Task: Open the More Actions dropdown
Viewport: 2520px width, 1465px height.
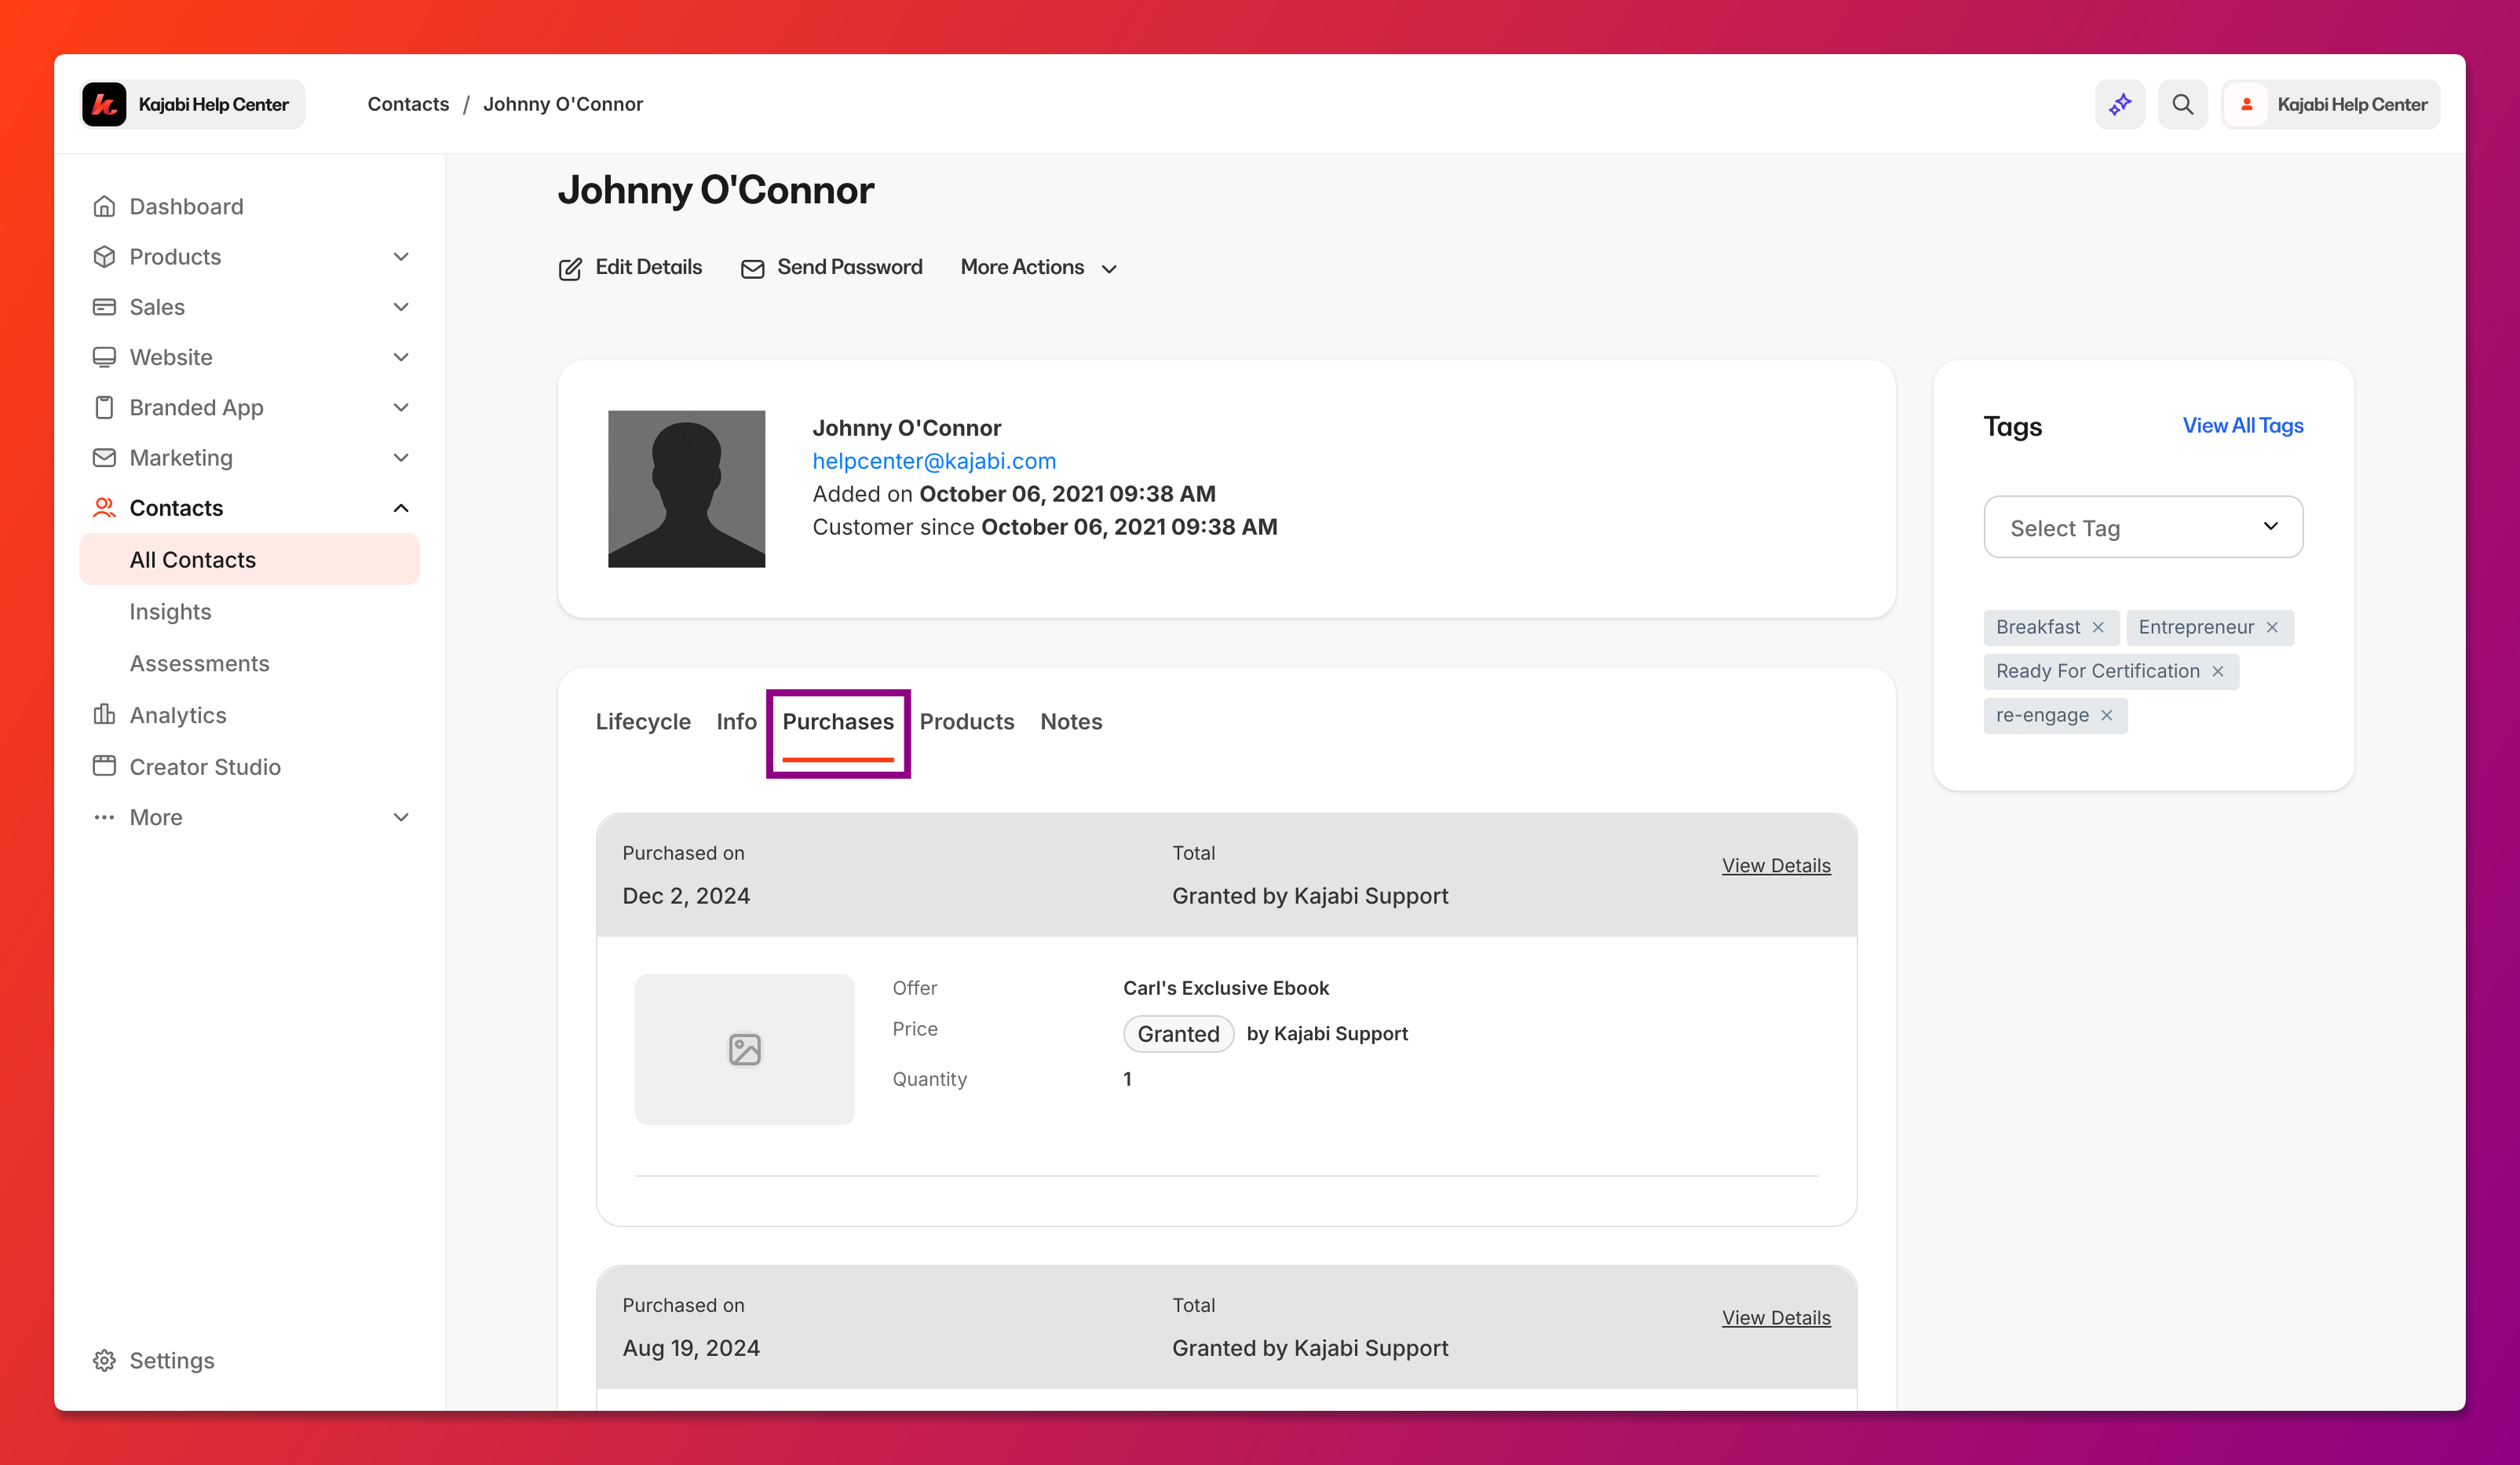Action: click(x=1038, y=267)
